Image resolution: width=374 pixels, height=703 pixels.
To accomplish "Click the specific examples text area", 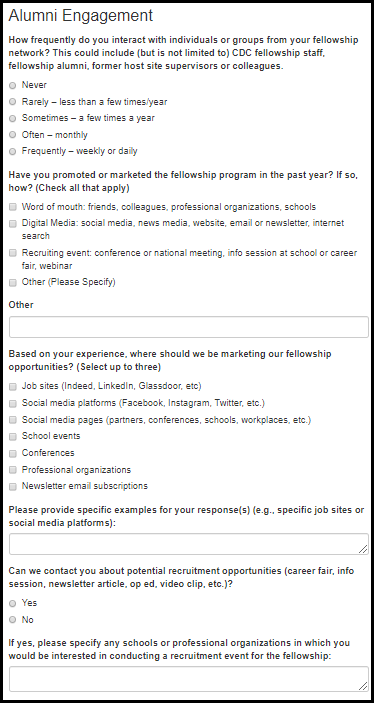I will (189, 544).
